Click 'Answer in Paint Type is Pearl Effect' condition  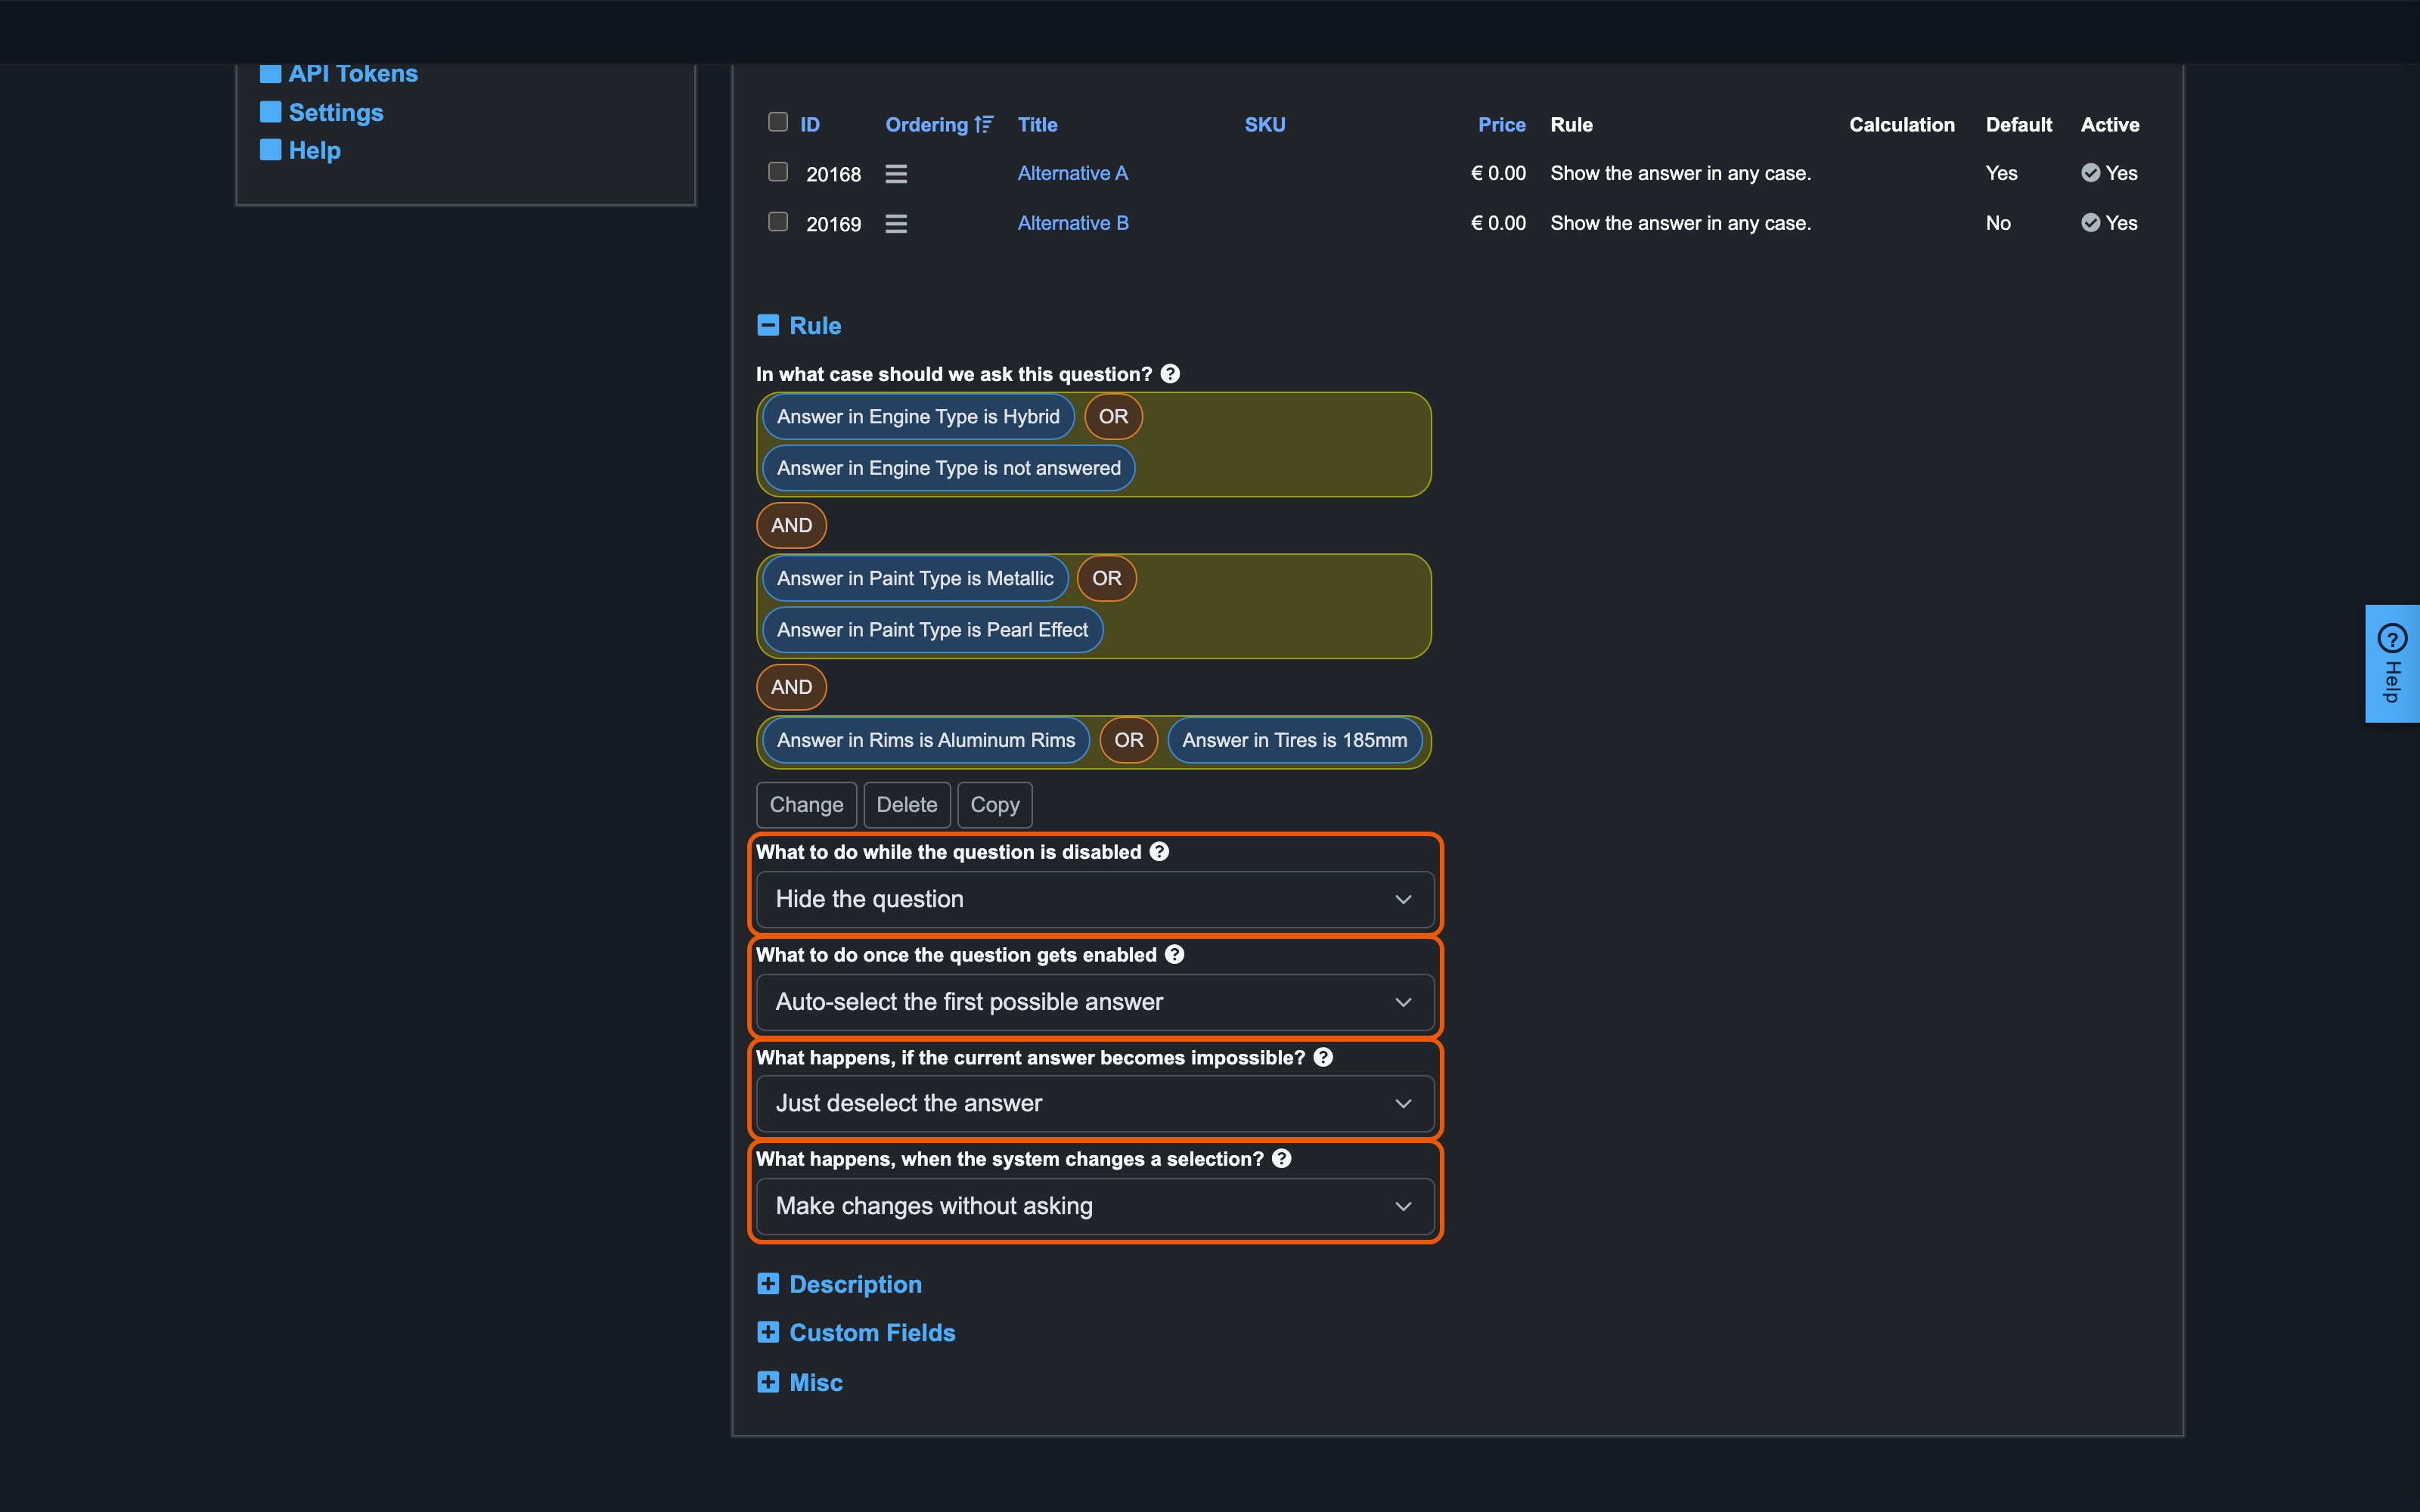pos(932,630)
